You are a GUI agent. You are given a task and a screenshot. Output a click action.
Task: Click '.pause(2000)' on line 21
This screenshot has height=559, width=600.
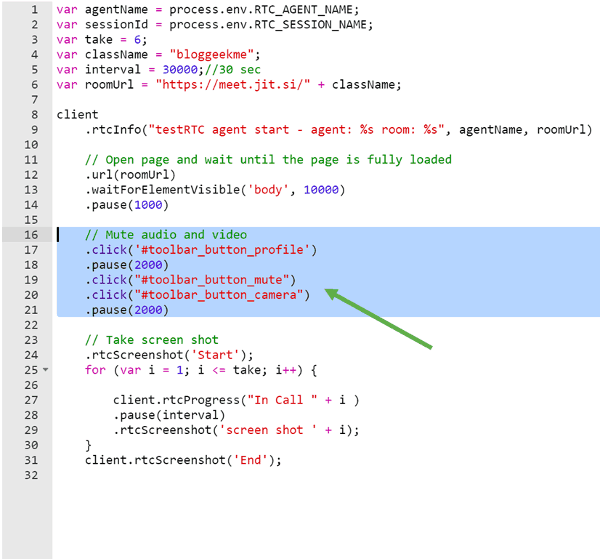pos(127,310)
